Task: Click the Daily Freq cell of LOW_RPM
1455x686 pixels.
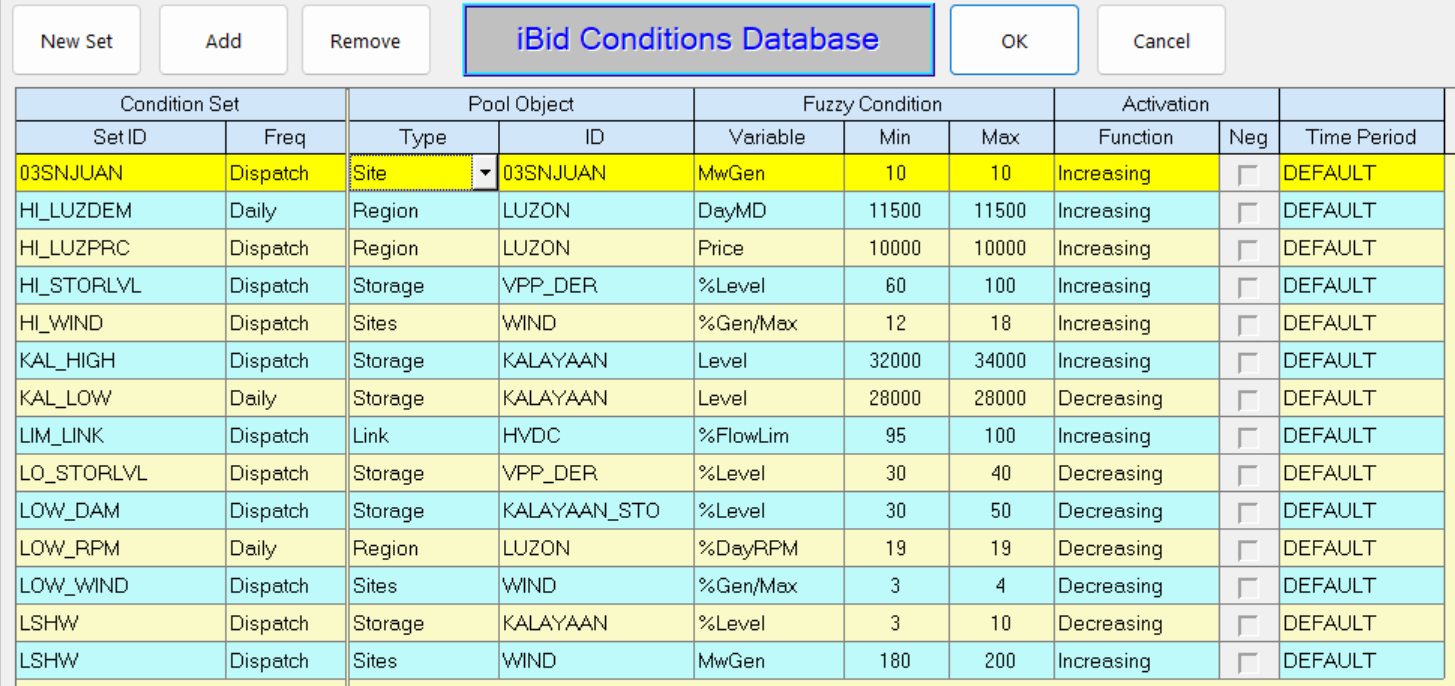Action: click(285, 548)
